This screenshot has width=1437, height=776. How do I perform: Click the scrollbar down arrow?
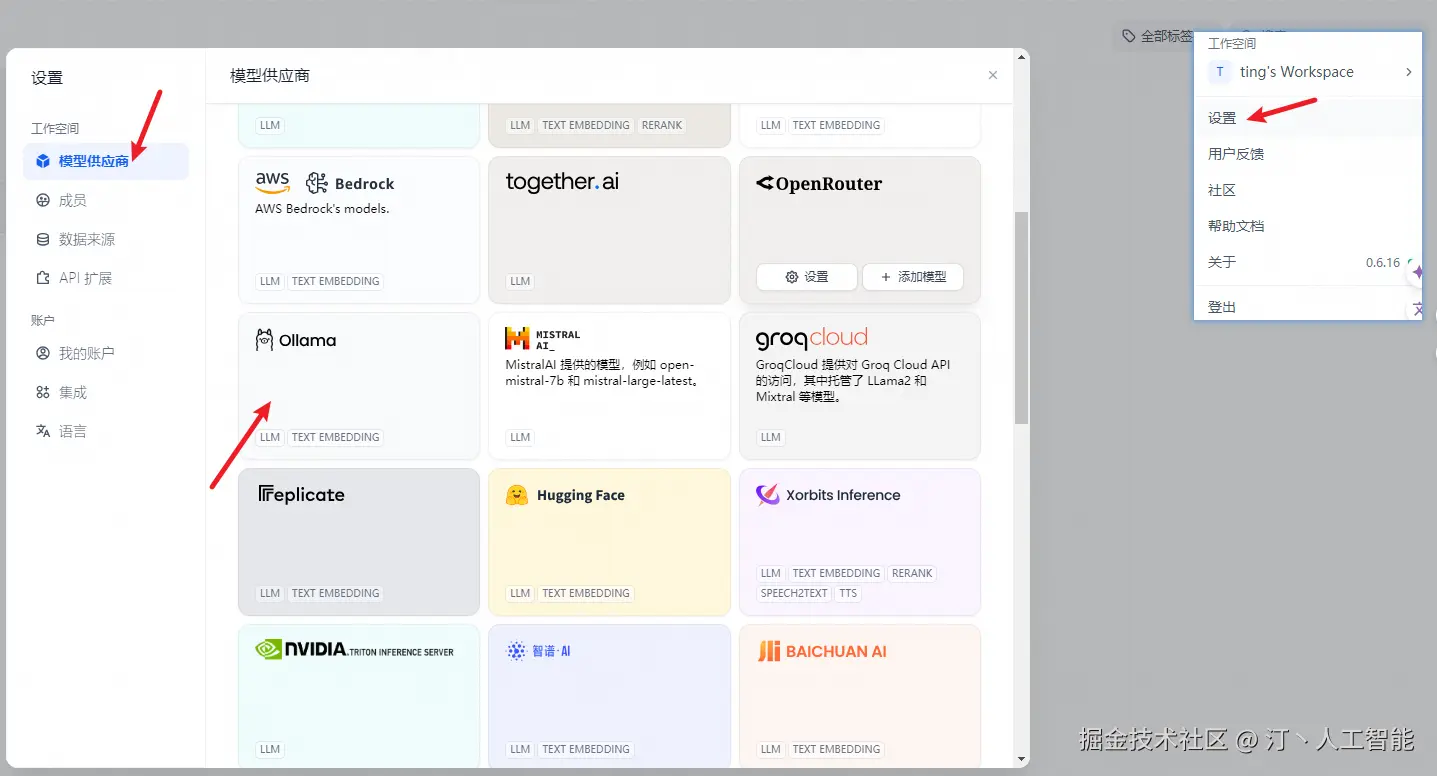[x=1021, y=760]
